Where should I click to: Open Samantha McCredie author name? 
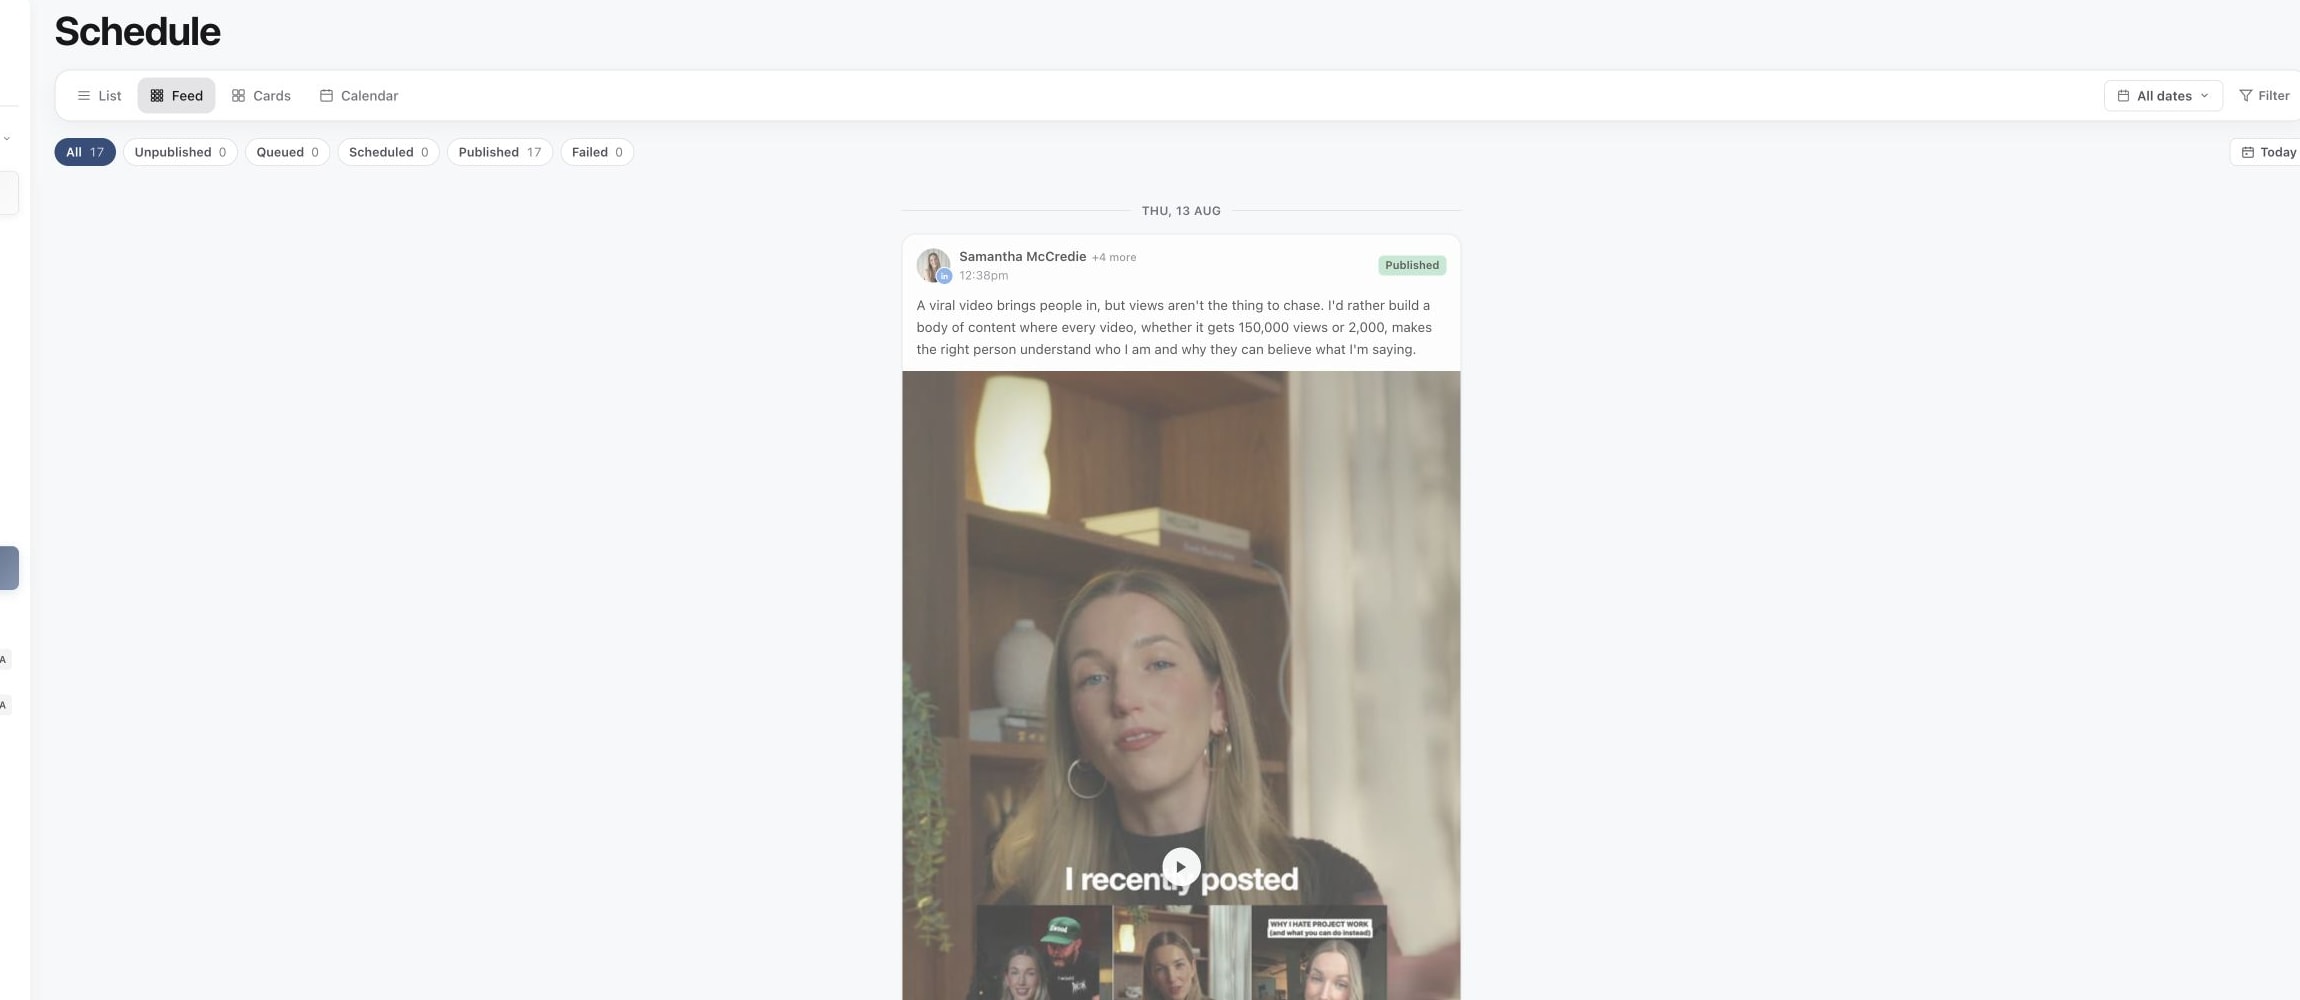coord(1022,257)
